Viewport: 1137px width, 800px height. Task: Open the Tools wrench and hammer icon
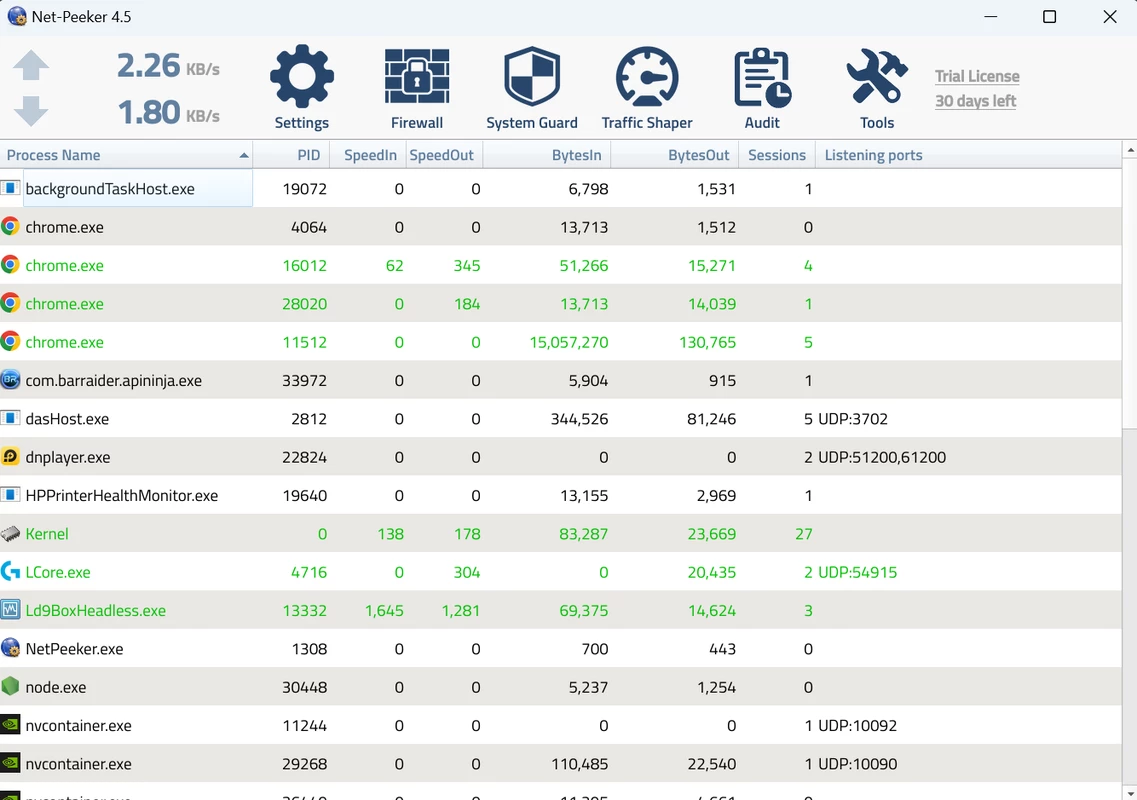pyautogui.click(x=877, y=76)
